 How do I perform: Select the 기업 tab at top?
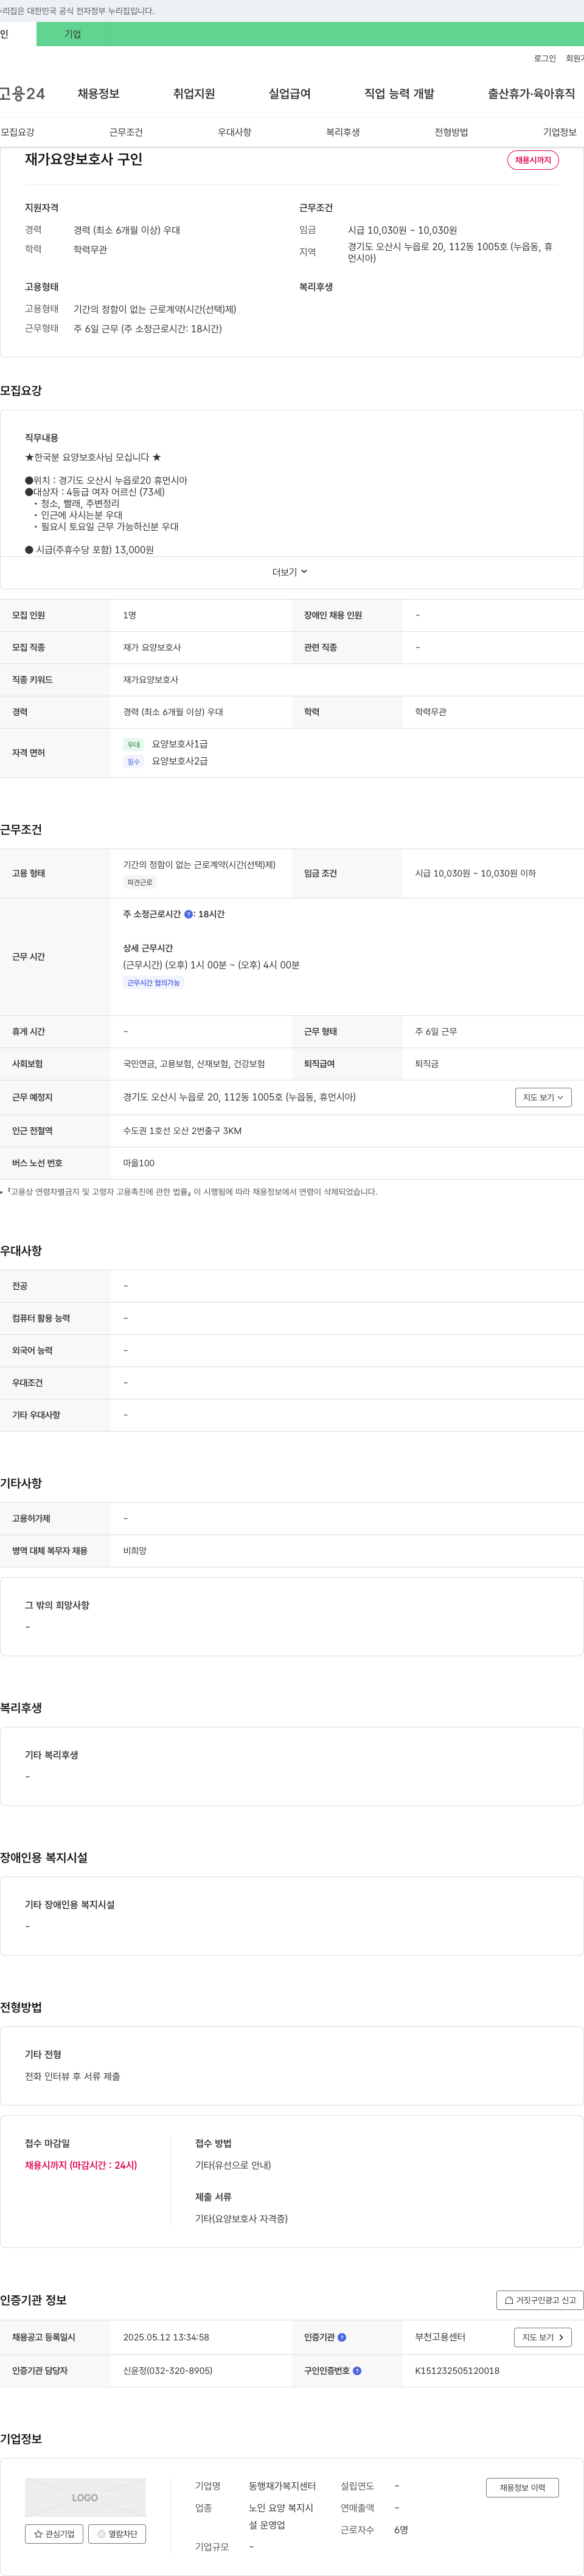(73, 34)
